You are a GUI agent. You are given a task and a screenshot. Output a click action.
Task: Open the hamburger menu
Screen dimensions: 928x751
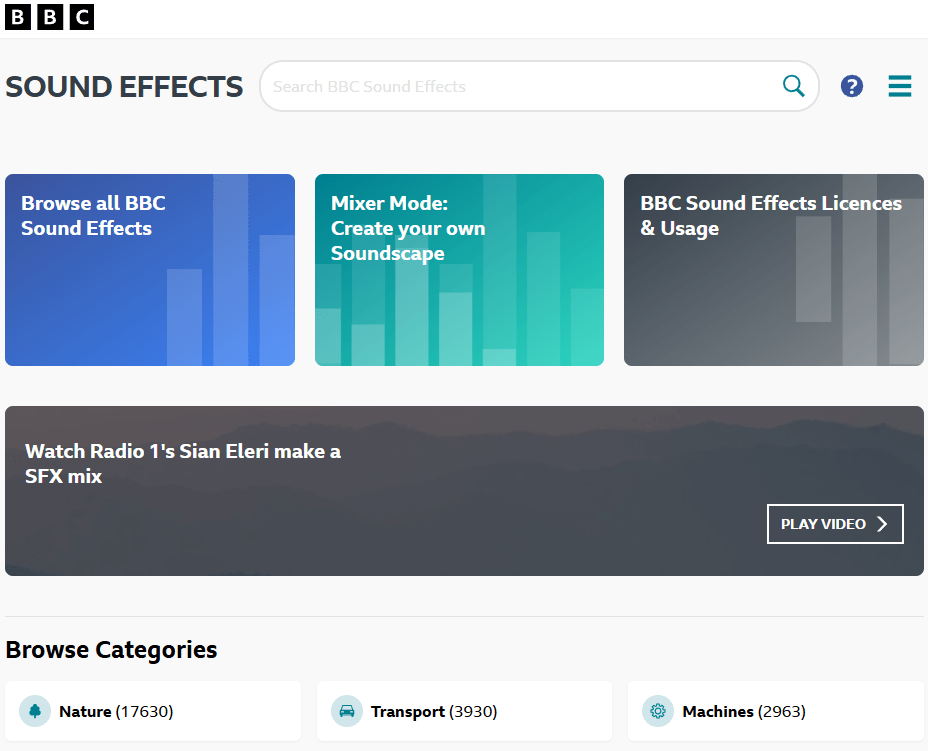900,86
